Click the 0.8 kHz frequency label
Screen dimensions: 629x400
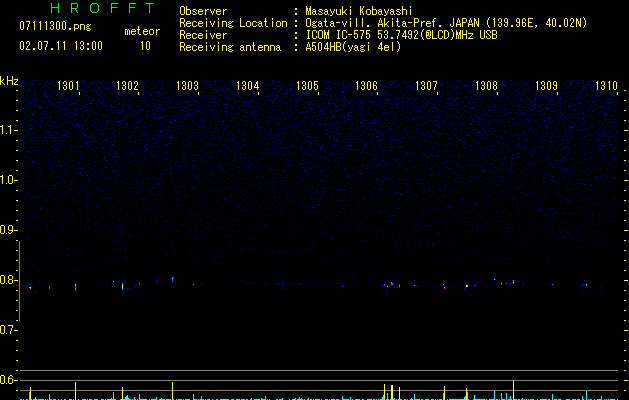(9, 280)
